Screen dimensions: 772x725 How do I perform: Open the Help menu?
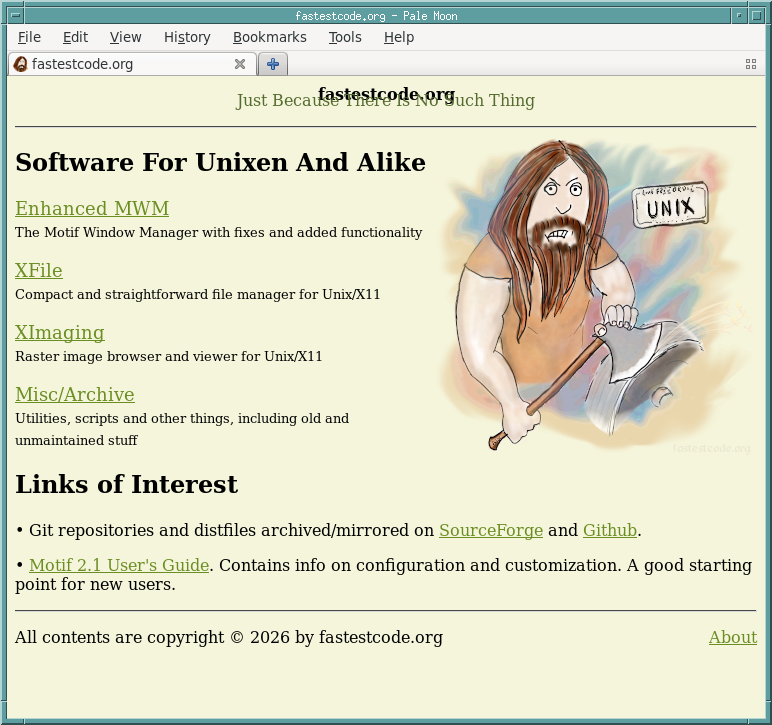click(398, 37)
